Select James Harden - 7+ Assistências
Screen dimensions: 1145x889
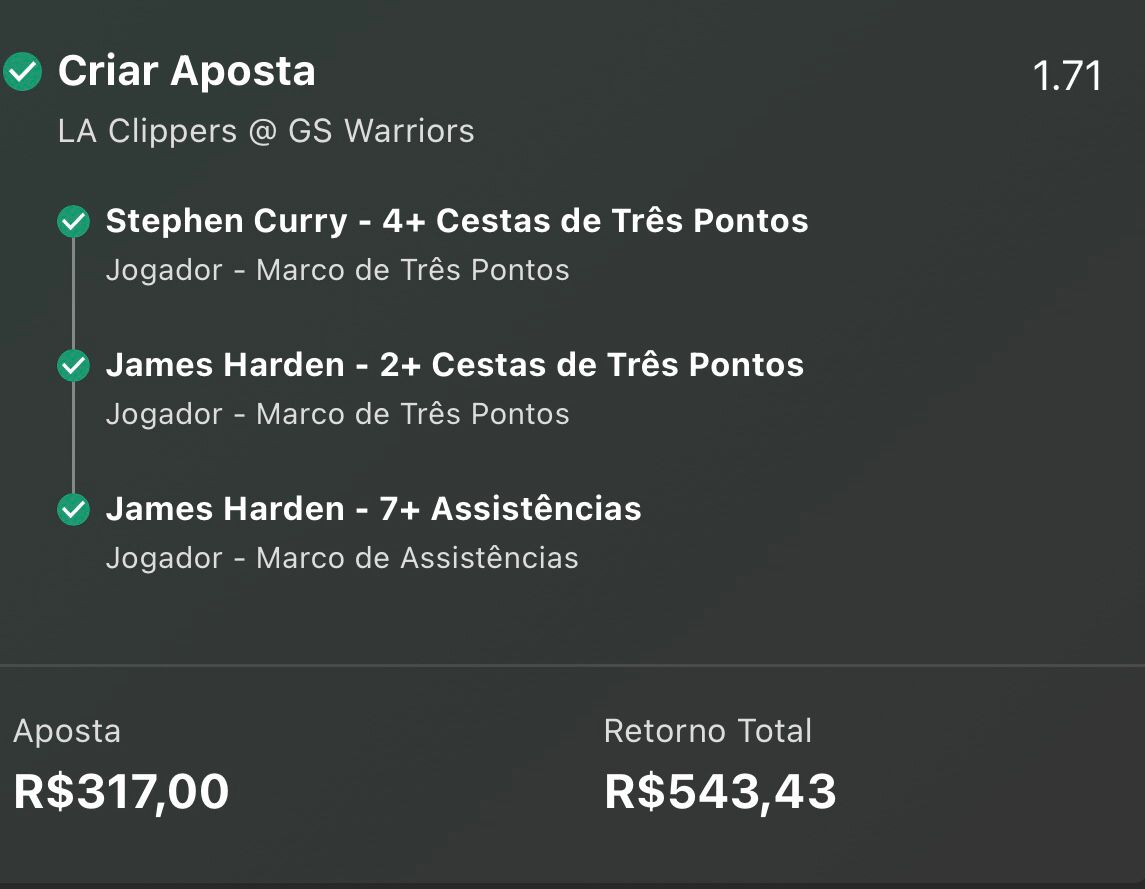[x=373, y=508]
